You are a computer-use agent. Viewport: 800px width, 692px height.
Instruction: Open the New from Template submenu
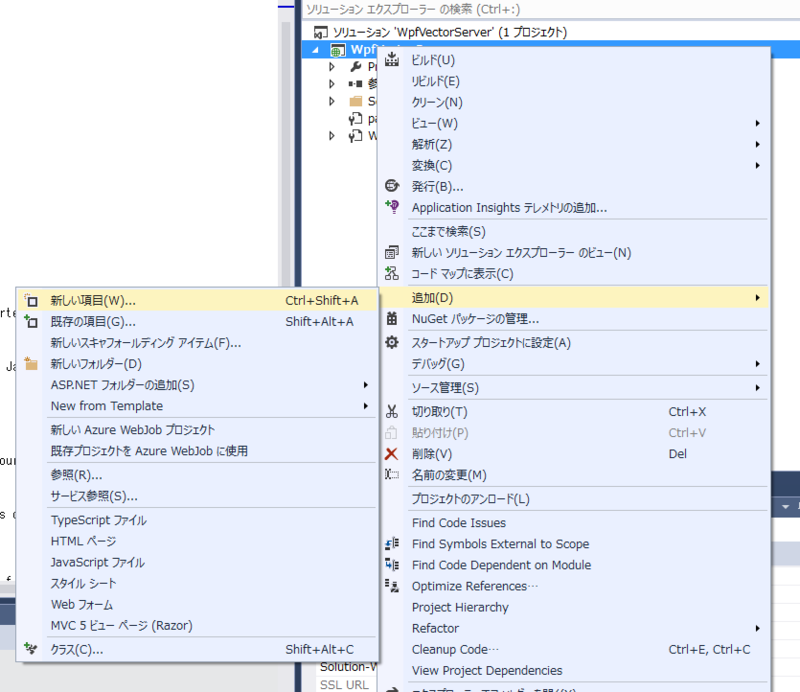[197, 406]
